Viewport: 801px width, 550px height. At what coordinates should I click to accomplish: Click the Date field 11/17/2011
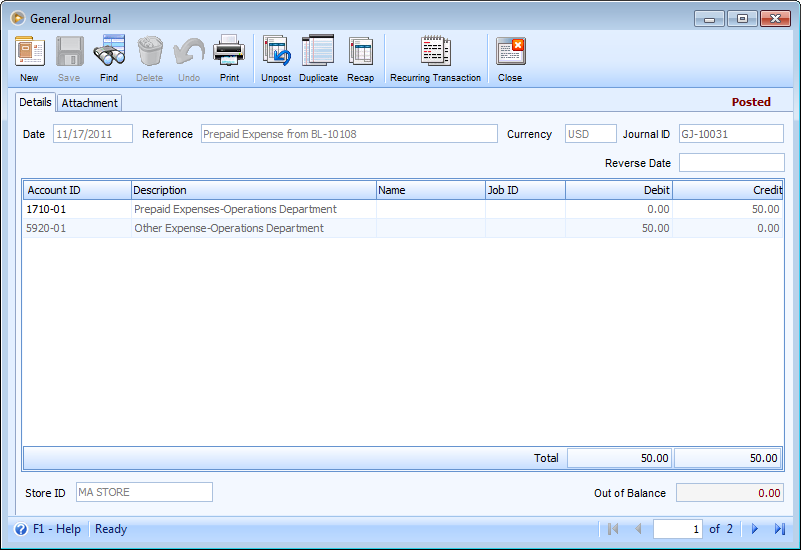click(x=93, y=134)
